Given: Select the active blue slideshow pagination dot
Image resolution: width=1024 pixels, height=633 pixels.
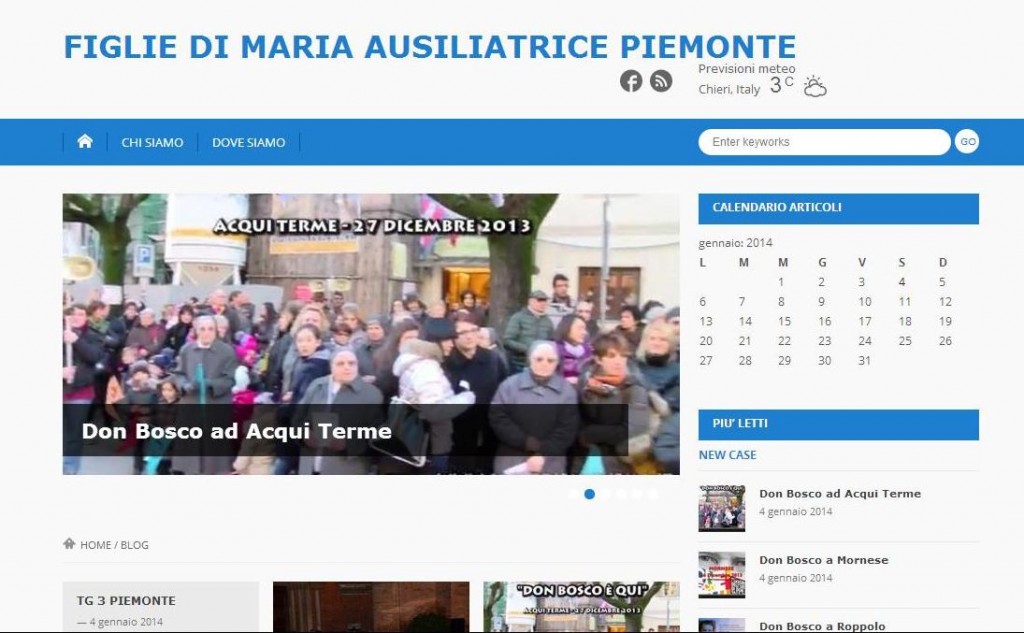Looking at the screenshot, I should coord(589,495).
